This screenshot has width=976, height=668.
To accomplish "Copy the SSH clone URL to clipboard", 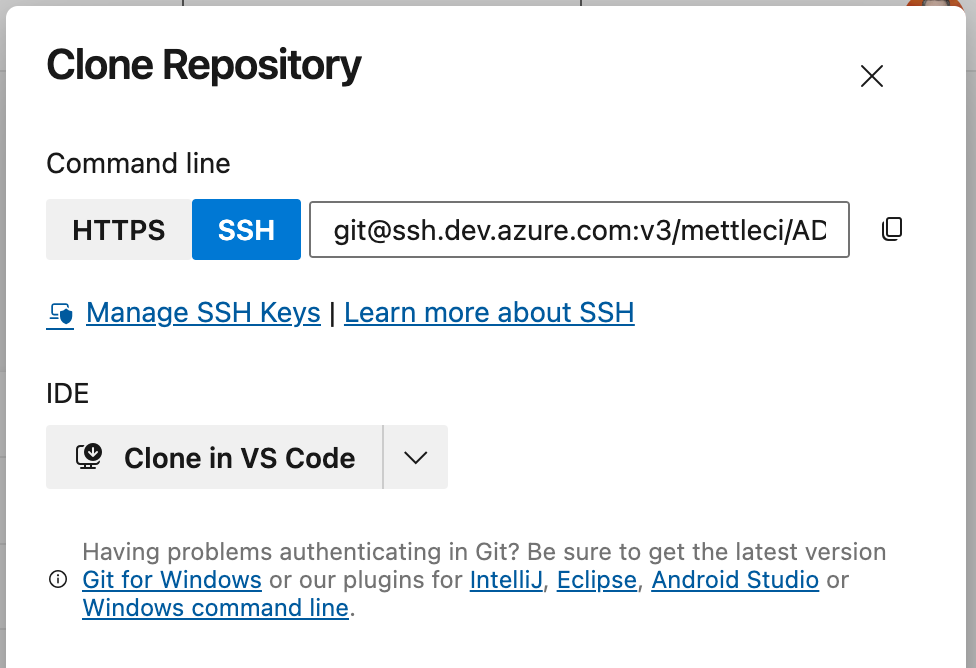I will pos(892,229).
